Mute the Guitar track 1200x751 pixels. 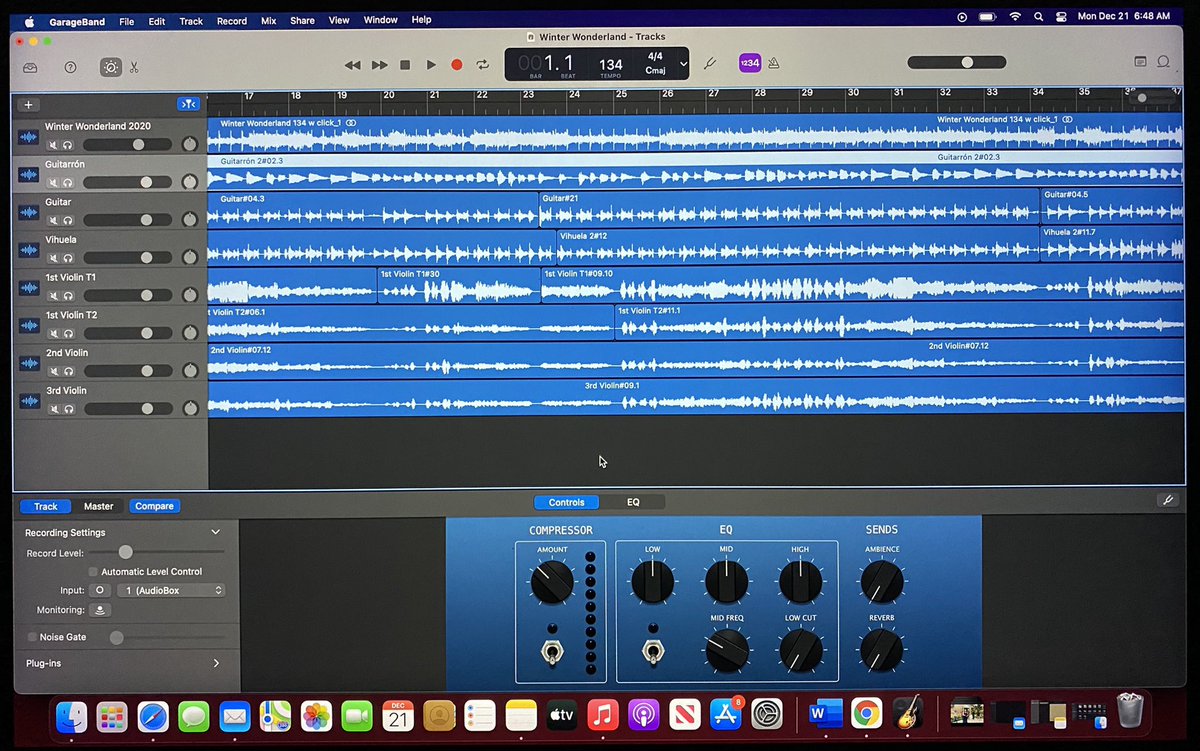[x=54, y=220]
